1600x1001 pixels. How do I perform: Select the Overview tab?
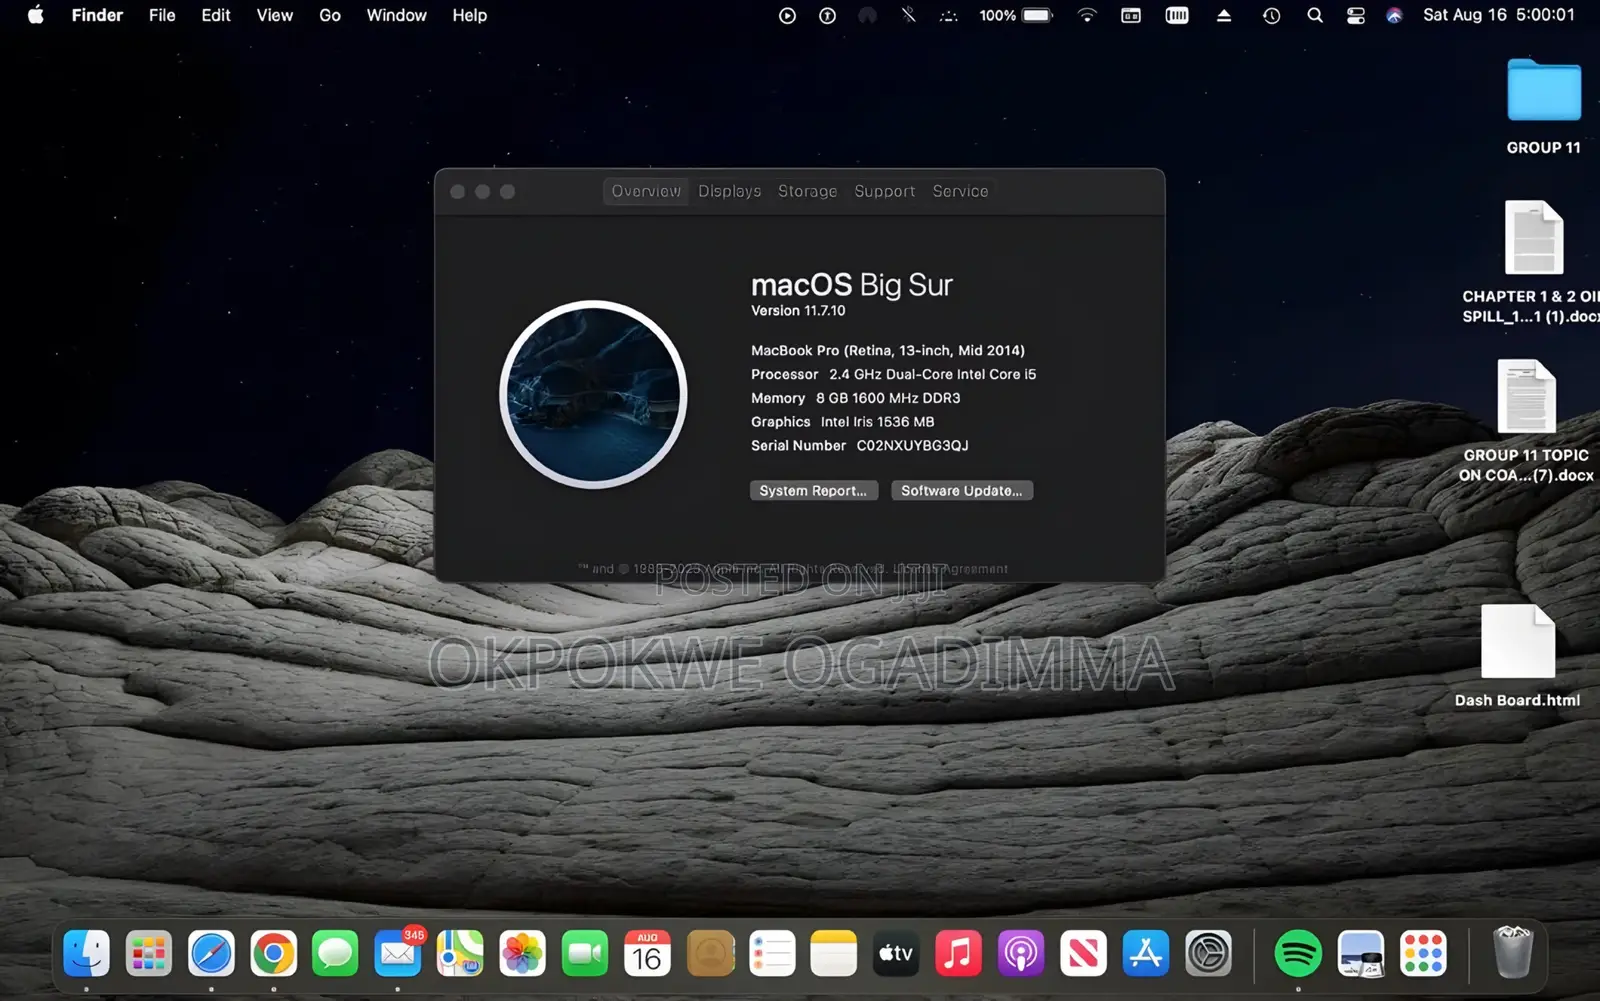646,191
